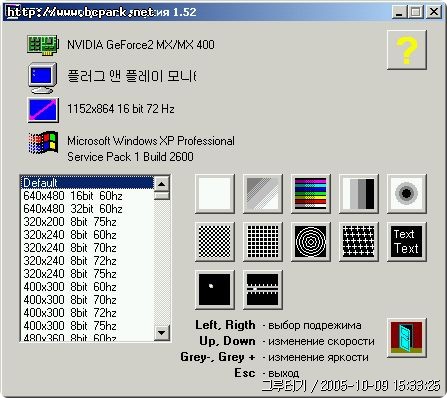Select the Text readability test
Image resolution: width=447 pixels, height=398 pixels.
[x=407, y=242]
